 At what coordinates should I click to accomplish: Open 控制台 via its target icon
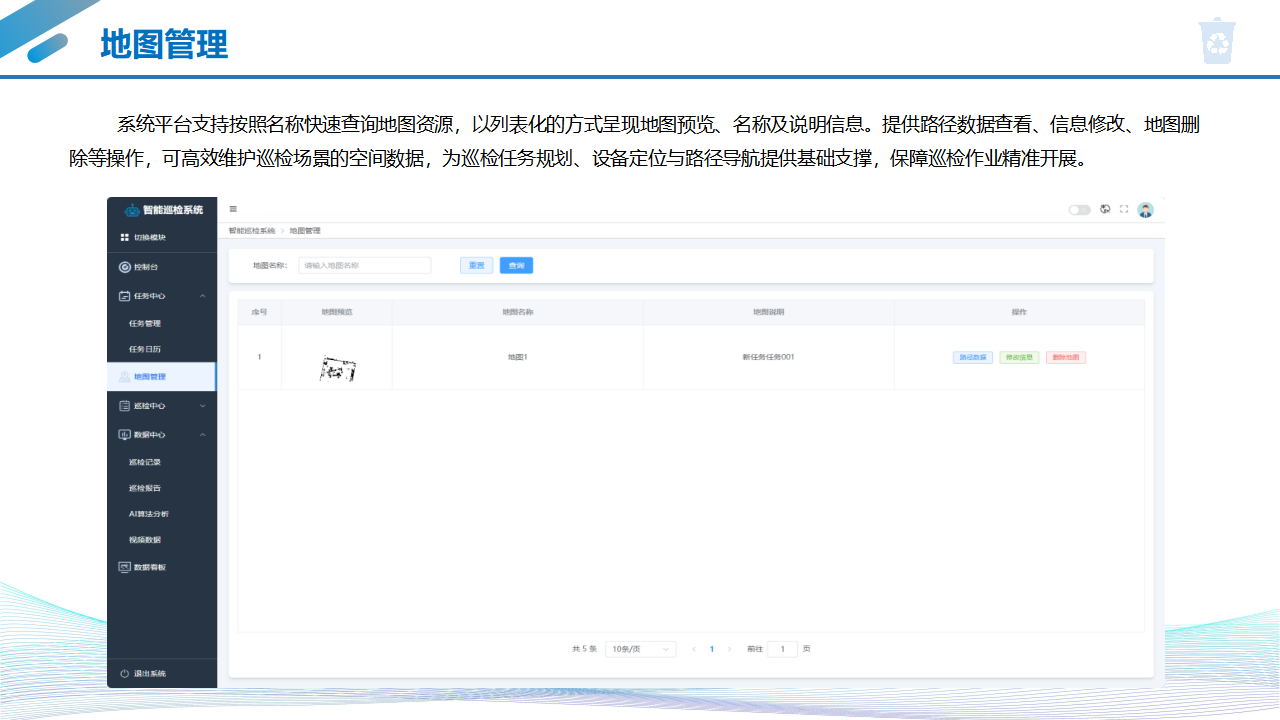(125, 267)
